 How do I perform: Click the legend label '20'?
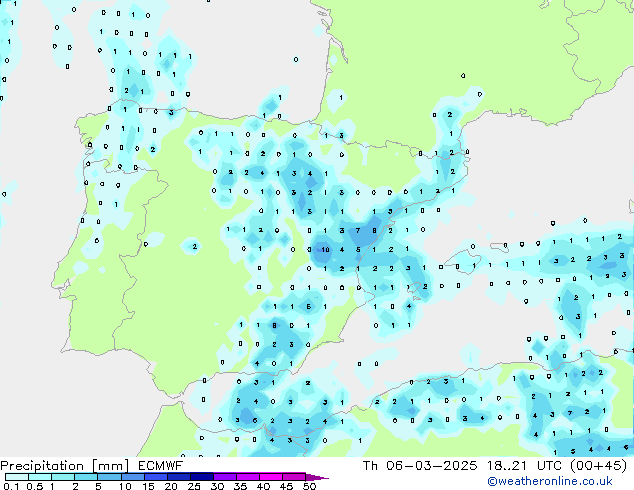(x=171, y=486)
